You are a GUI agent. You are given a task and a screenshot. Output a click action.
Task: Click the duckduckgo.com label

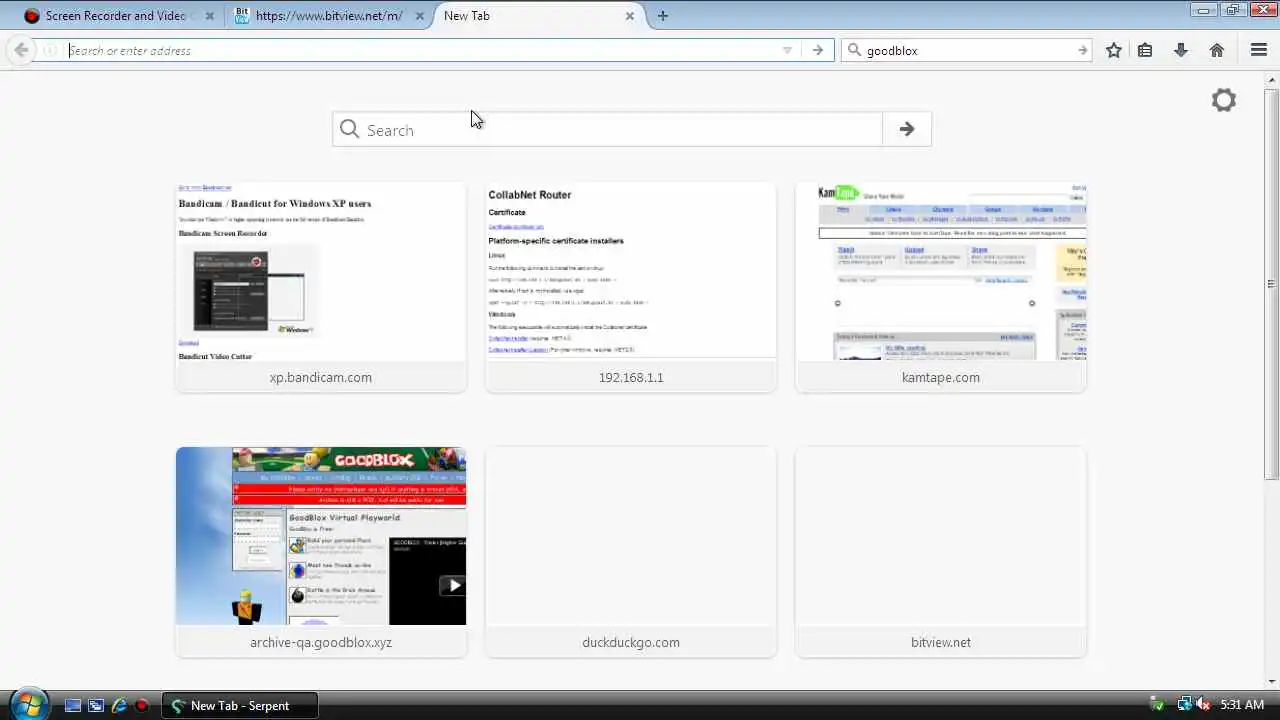click(631, 642)
